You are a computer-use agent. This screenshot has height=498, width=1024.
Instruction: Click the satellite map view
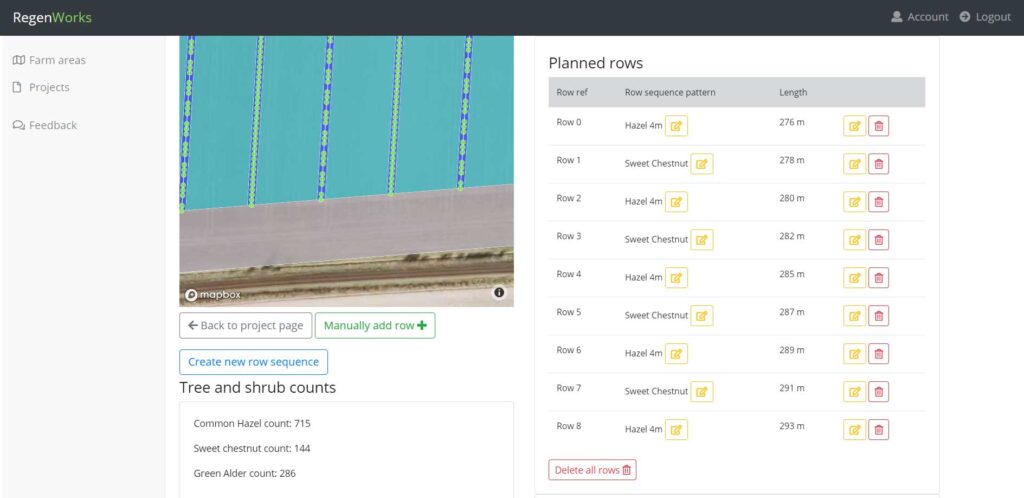click(347, 171)
